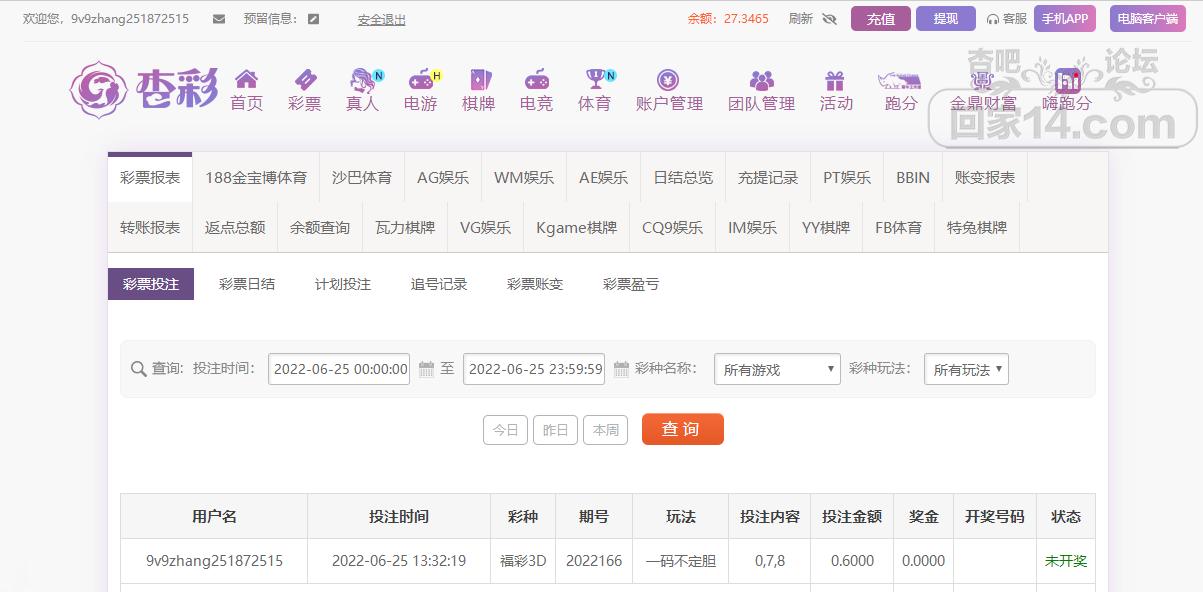Click 未开奖 status cell
This screenshot has width=1203, height=592.
click(x=1066, y=561)
